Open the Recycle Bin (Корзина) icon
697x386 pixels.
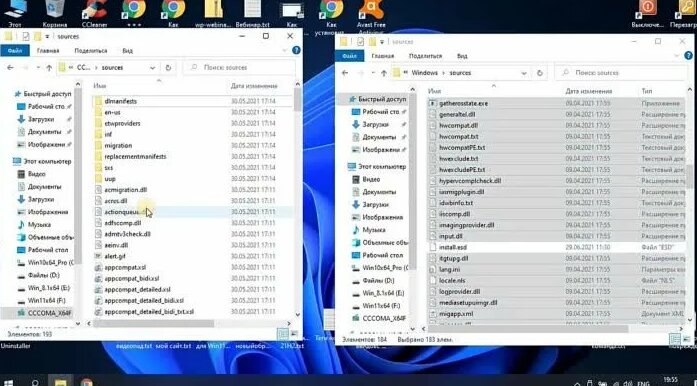click(x=55, y=13)
